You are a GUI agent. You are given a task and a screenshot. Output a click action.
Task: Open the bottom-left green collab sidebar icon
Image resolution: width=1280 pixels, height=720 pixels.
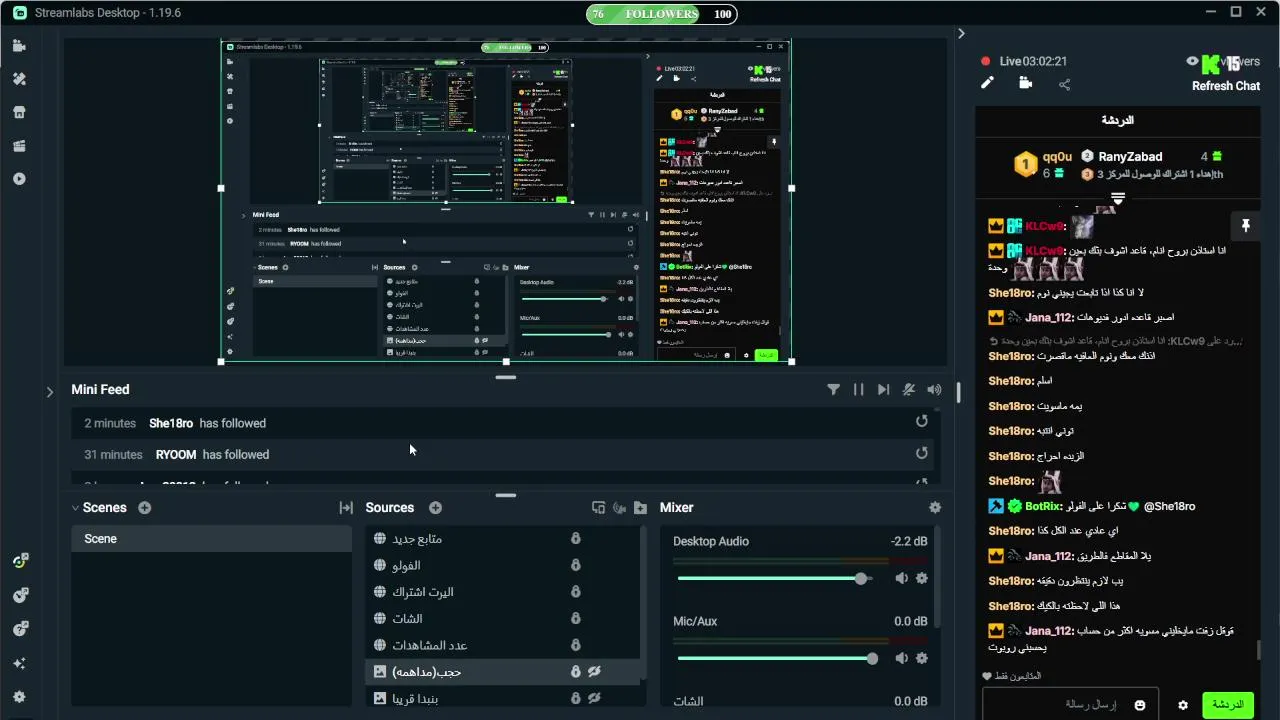19,562
